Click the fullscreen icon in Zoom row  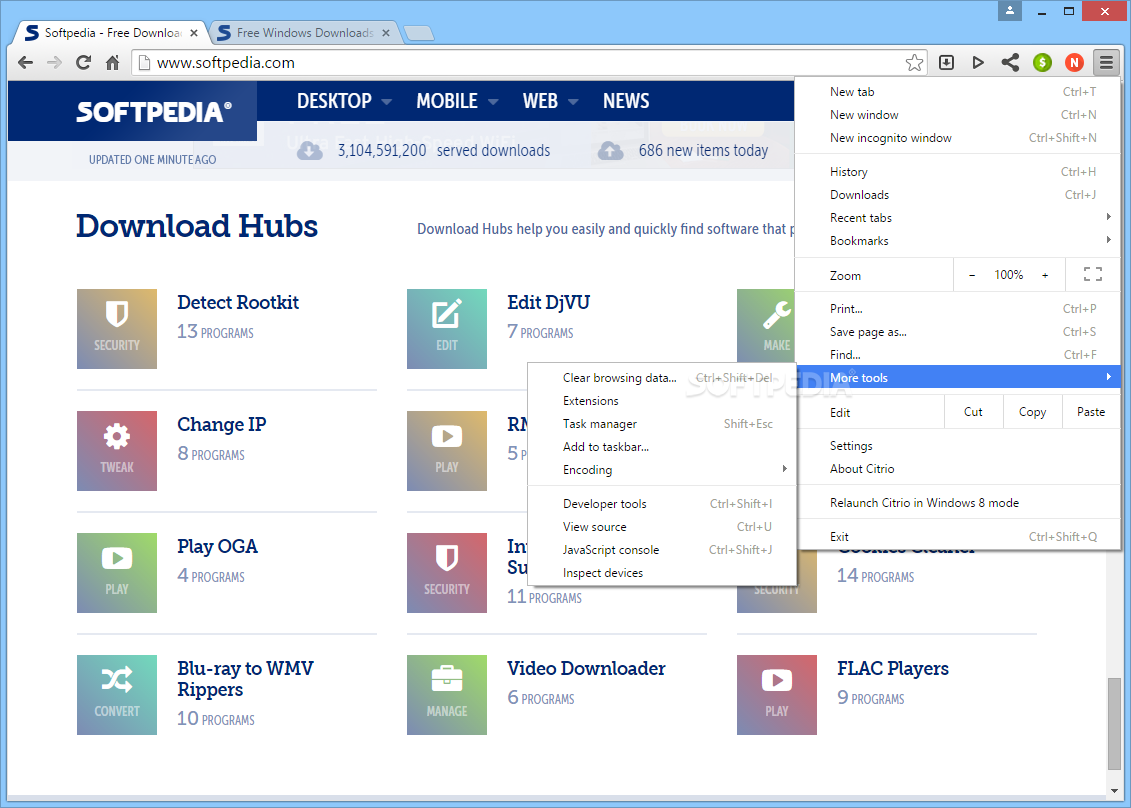(1092, 274)
